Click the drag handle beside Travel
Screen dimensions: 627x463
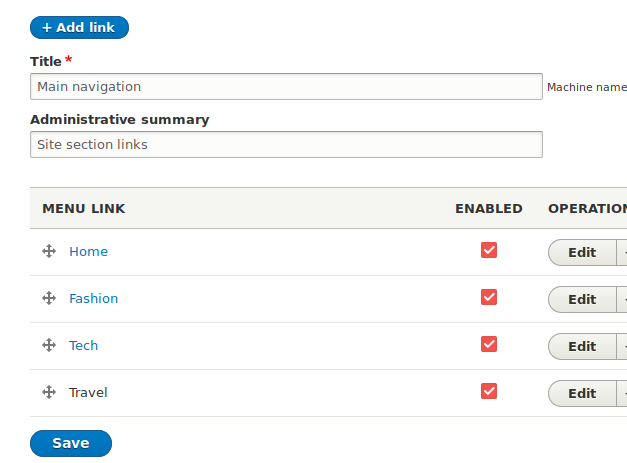[48, 392]
